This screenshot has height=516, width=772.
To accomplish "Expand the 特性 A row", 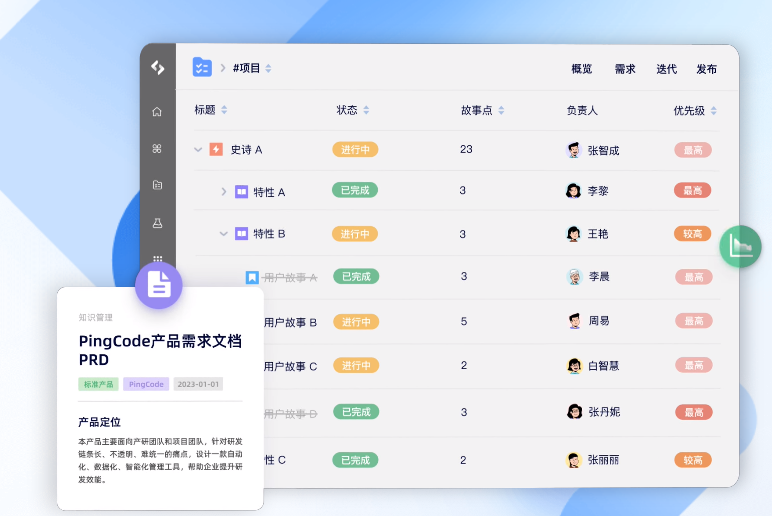I will click(x=224, y=192).
